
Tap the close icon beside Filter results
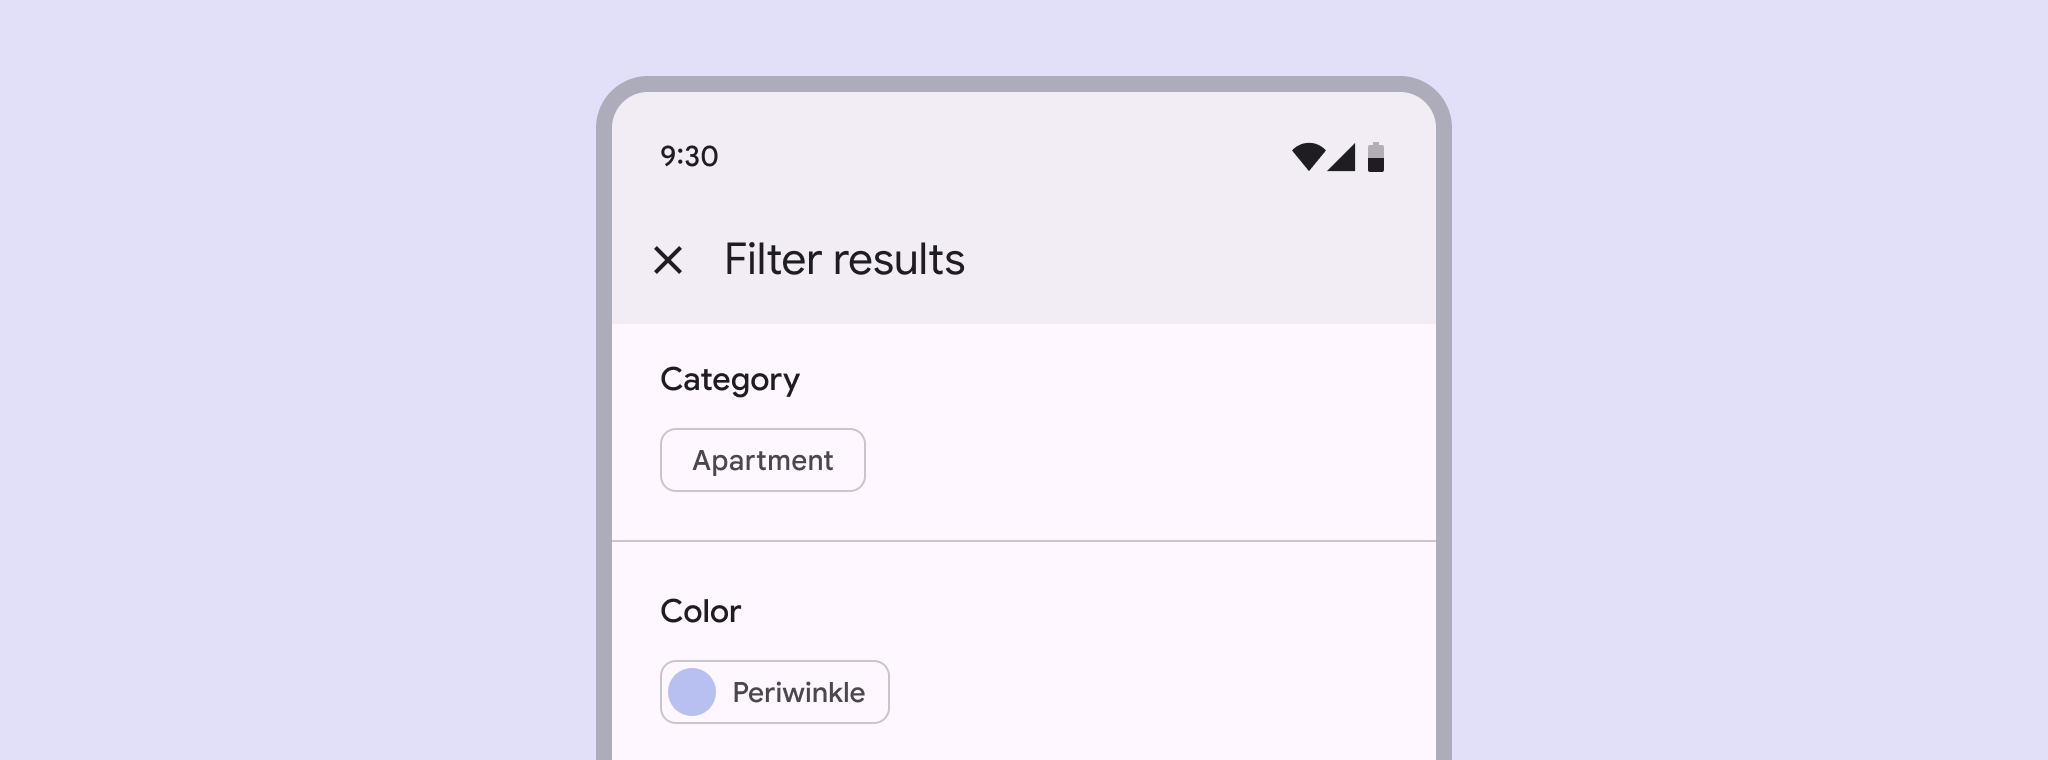coord(670,259)
